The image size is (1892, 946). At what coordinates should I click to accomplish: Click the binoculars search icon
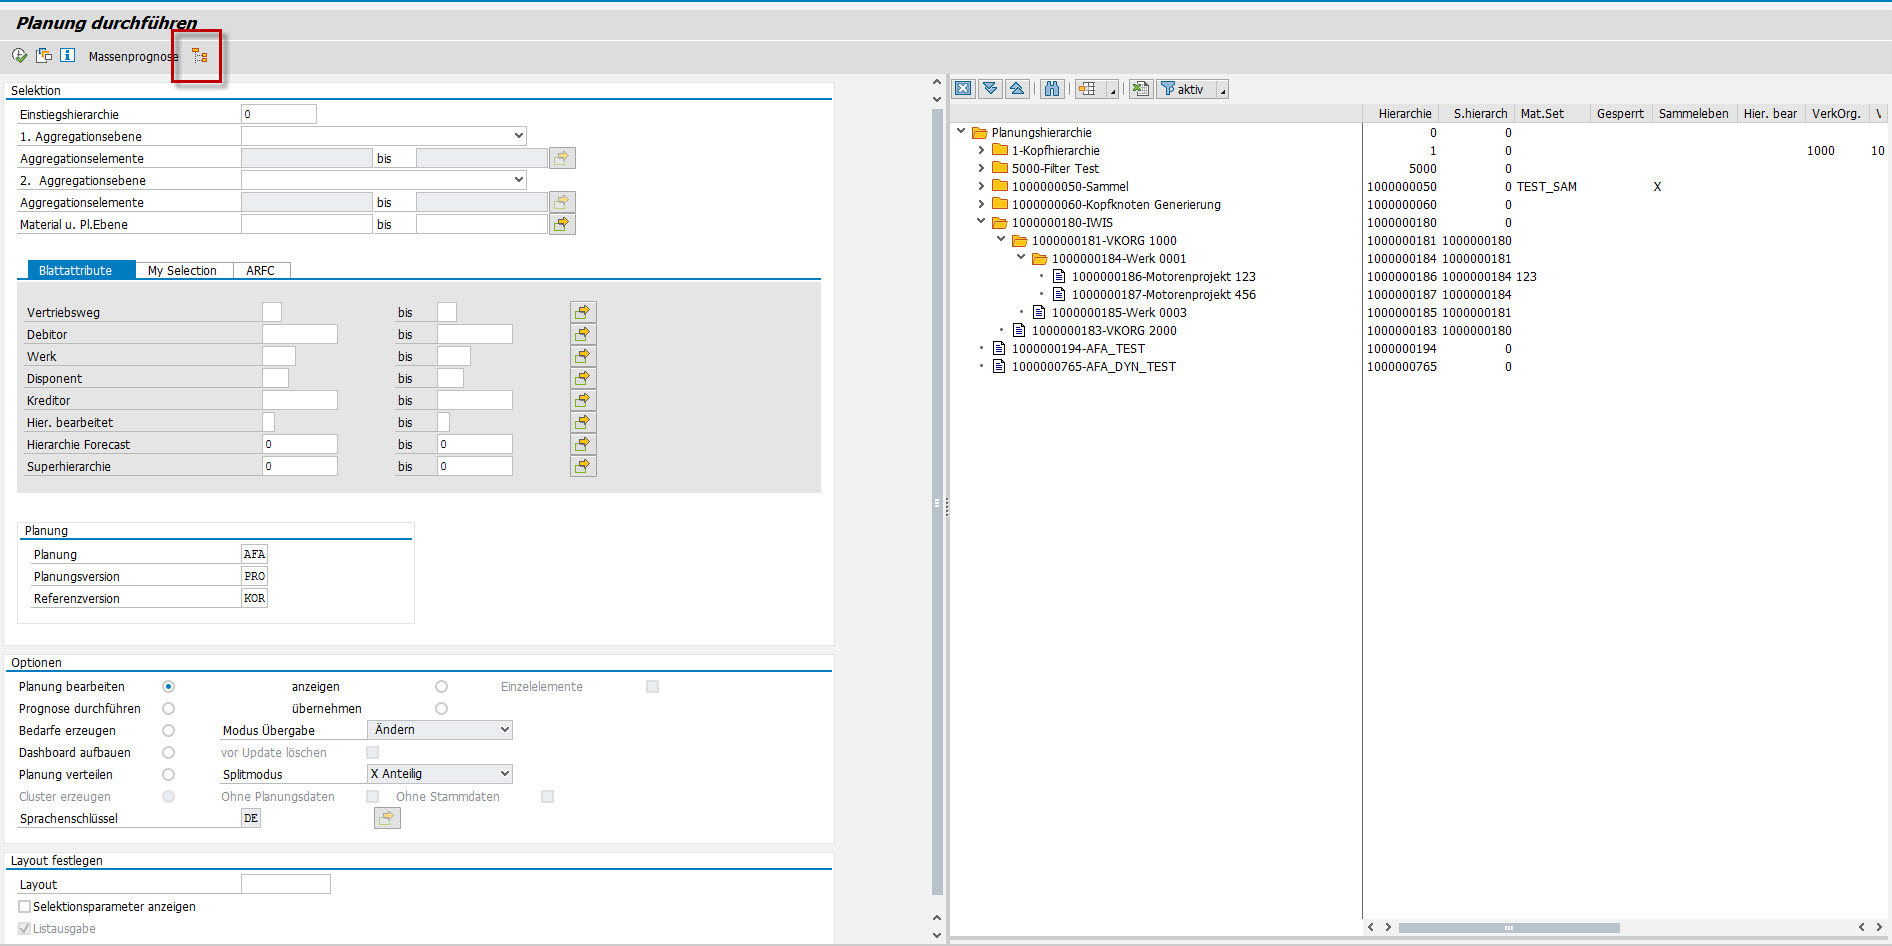click(1051, 89)
